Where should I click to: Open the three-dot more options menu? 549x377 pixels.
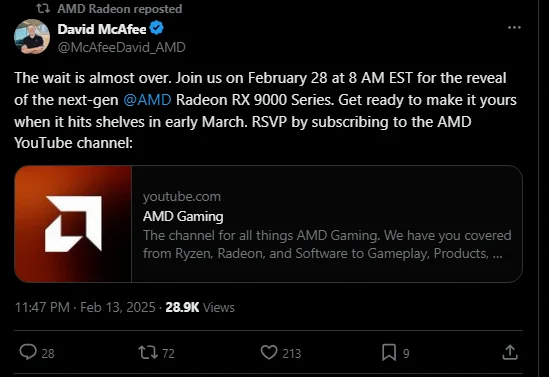[x=514, y=27]
